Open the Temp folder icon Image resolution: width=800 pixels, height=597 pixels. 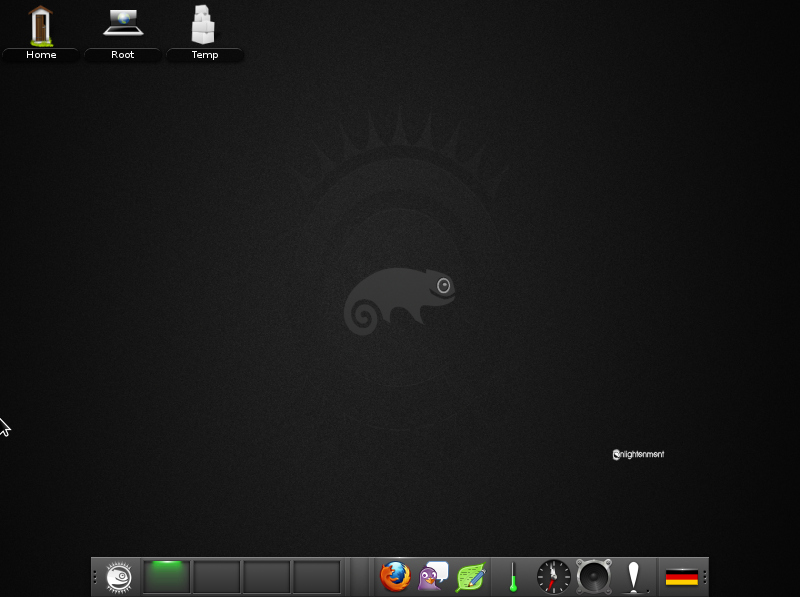coord(204,25)
